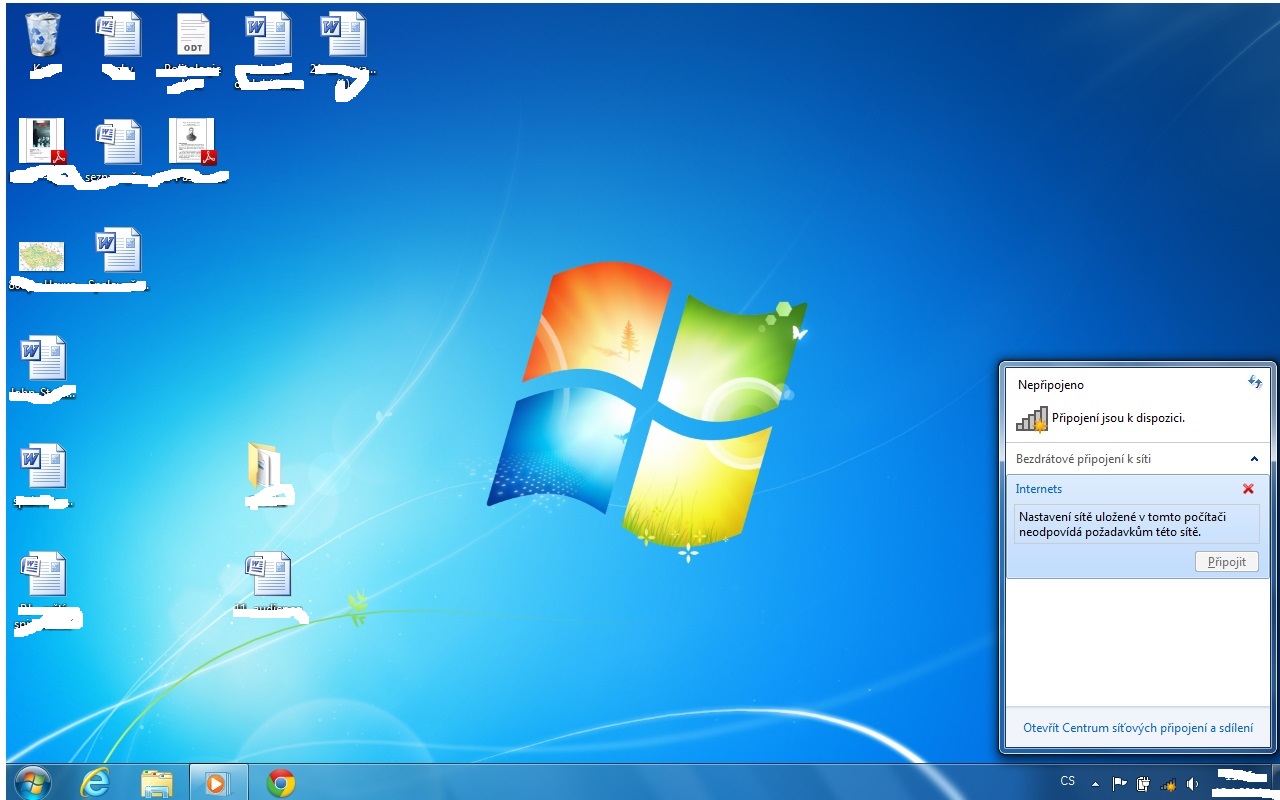The image size is (1280, 800).
Task: Open Centrum síťových připojení a sdílení link
Action: (x=1138, y=728)
